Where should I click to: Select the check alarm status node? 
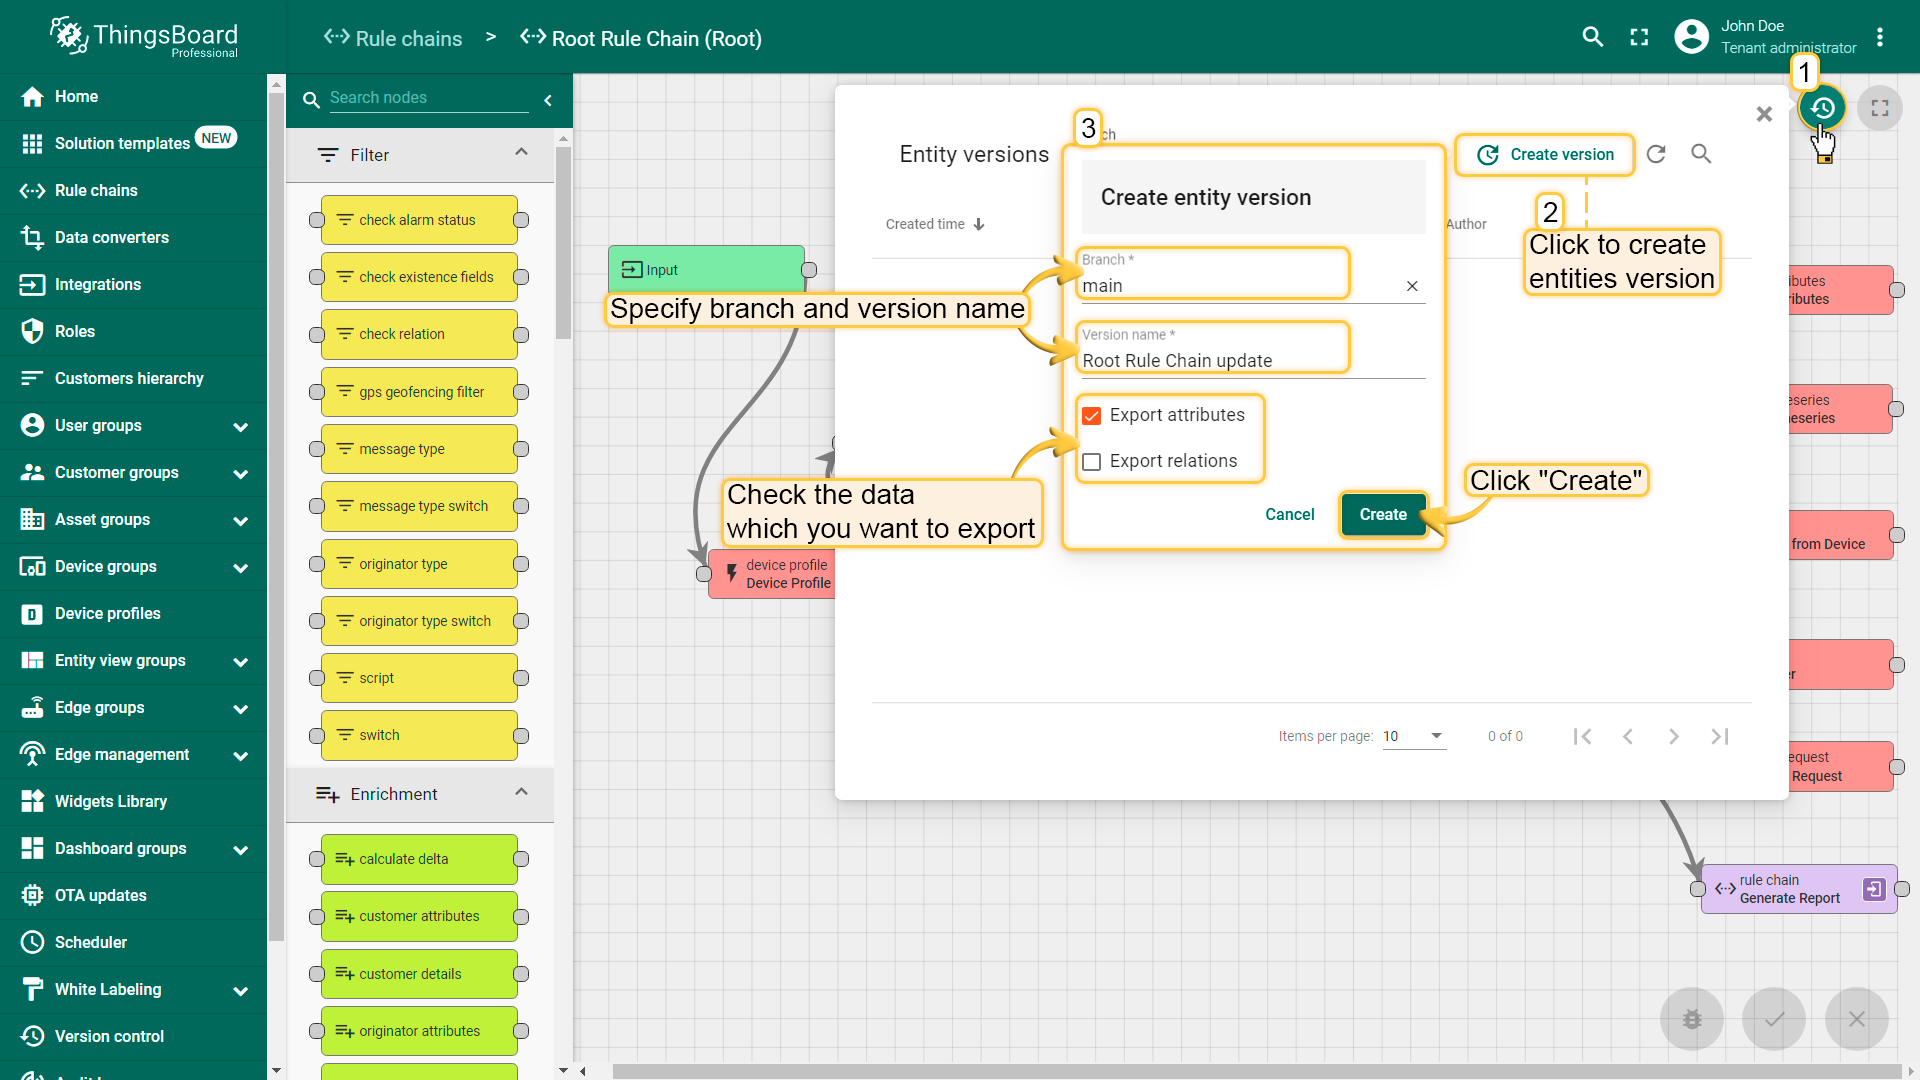(419, 220)
